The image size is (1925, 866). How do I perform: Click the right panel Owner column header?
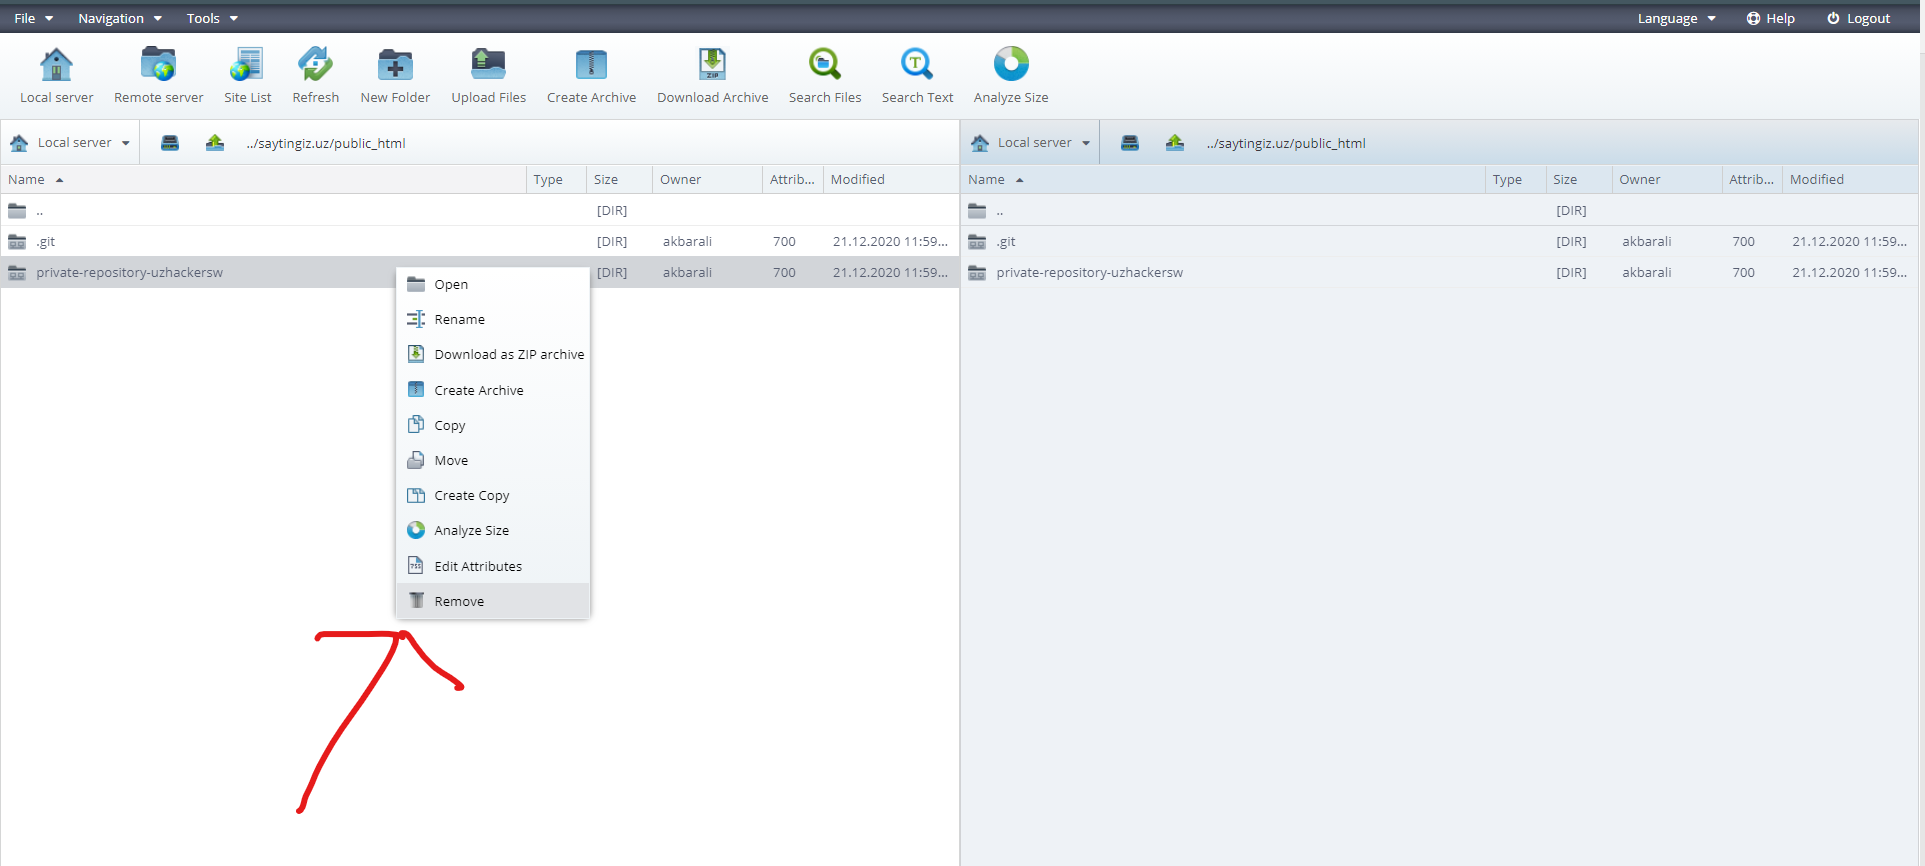1667,179
